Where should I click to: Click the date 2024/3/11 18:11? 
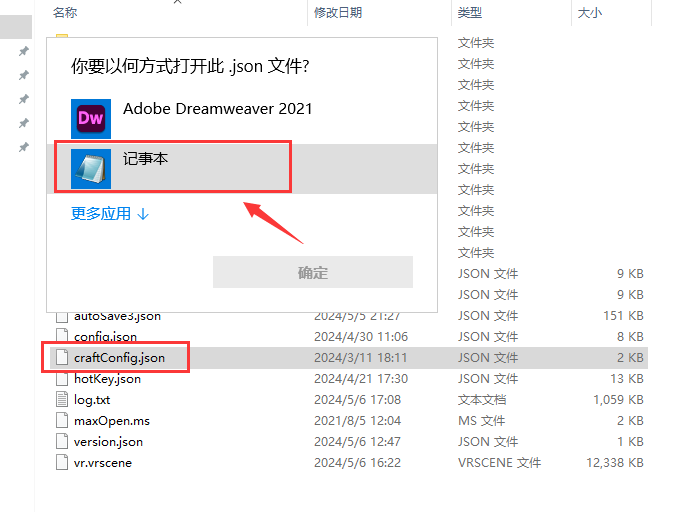coord(360,358)
